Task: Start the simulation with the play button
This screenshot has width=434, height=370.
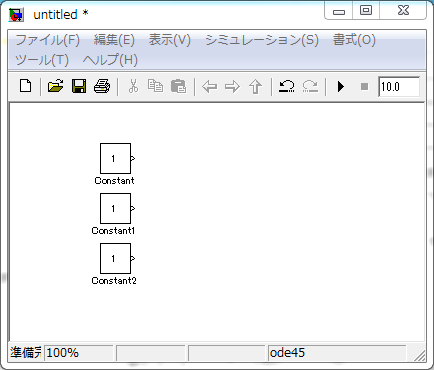Action: (x=341, y=87)
